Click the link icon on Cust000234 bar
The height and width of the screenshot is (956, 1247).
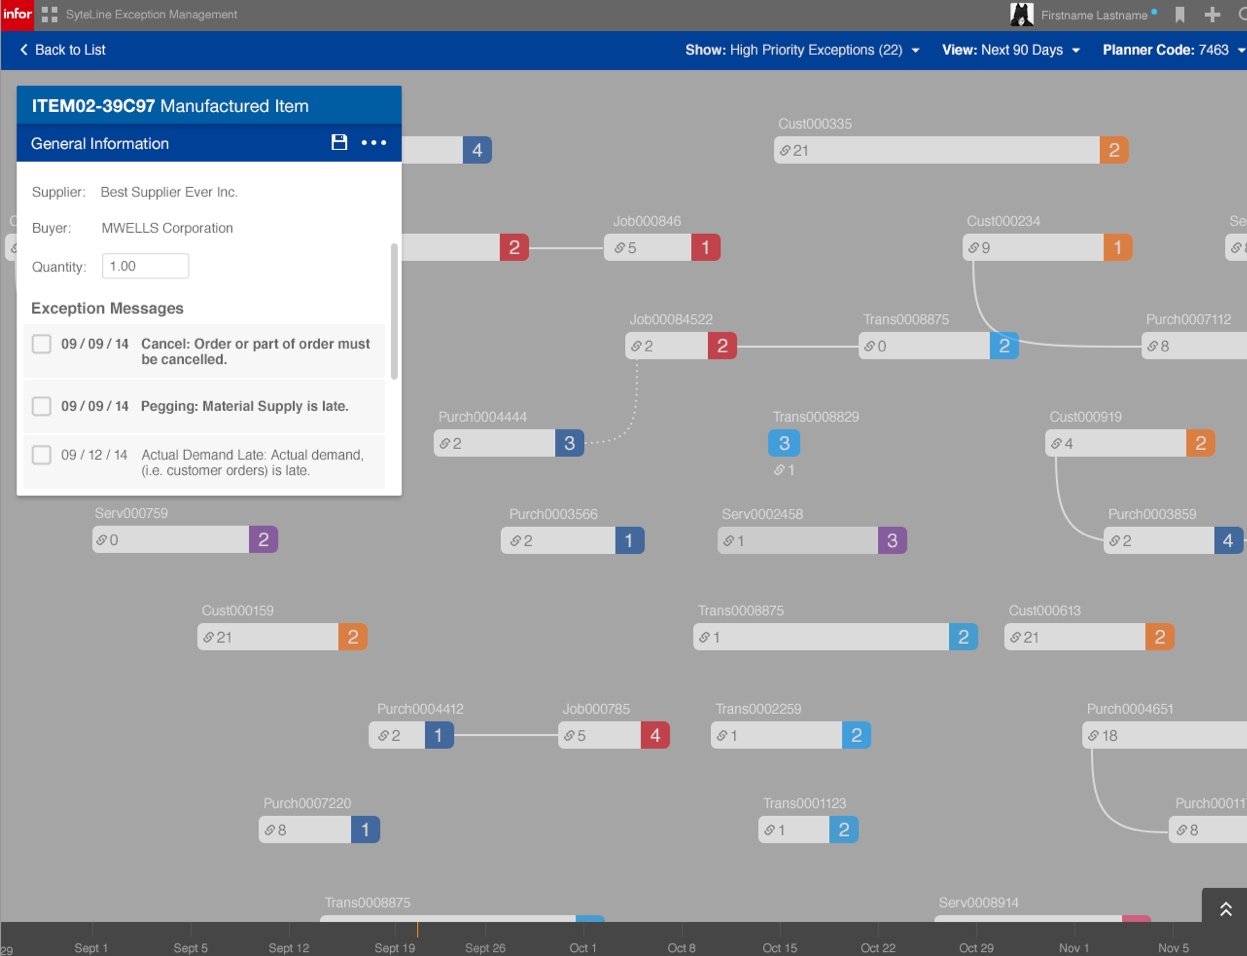coord(974,248)
